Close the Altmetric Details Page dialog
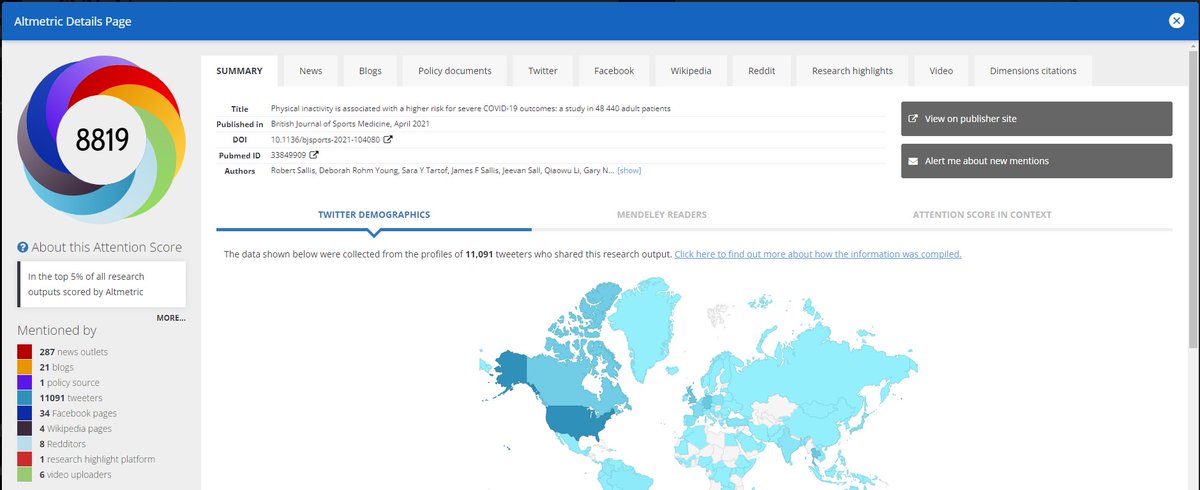The height and width of the screenshot is (490, 1200). pos(1176,21)
